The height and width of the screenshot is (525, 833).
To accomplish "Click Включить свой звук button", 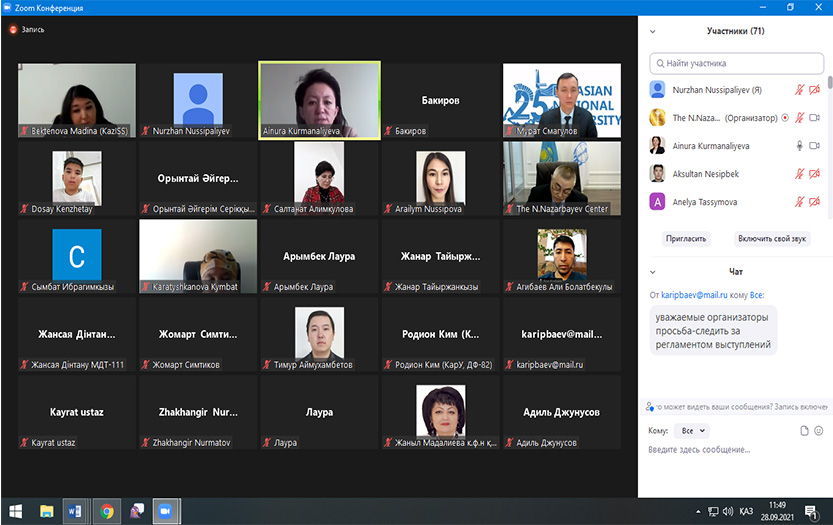I will [773, 239].
